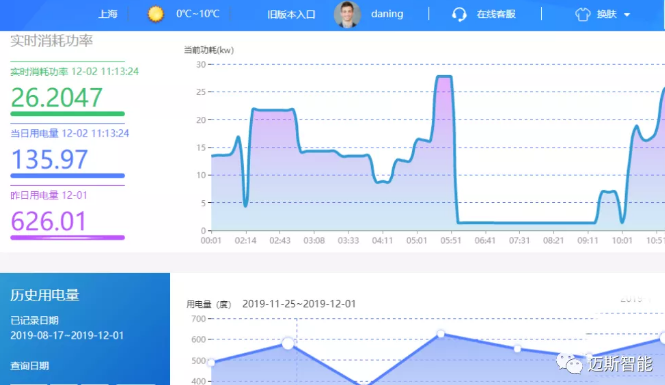Click the 05:51 peak on power chart
665x385 pixels.
(x=444, y=77)
